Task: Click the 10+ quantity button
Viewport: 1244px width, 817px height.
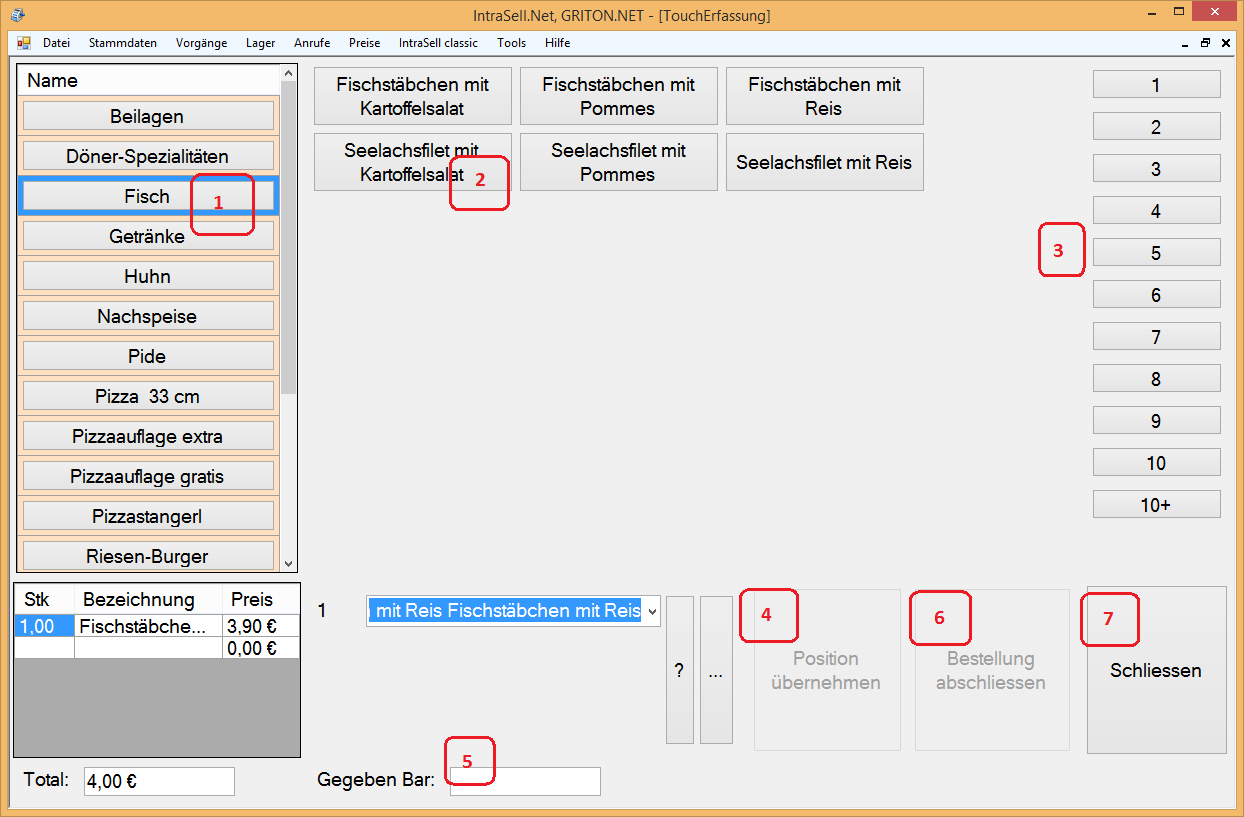Action: (1157, 504)
